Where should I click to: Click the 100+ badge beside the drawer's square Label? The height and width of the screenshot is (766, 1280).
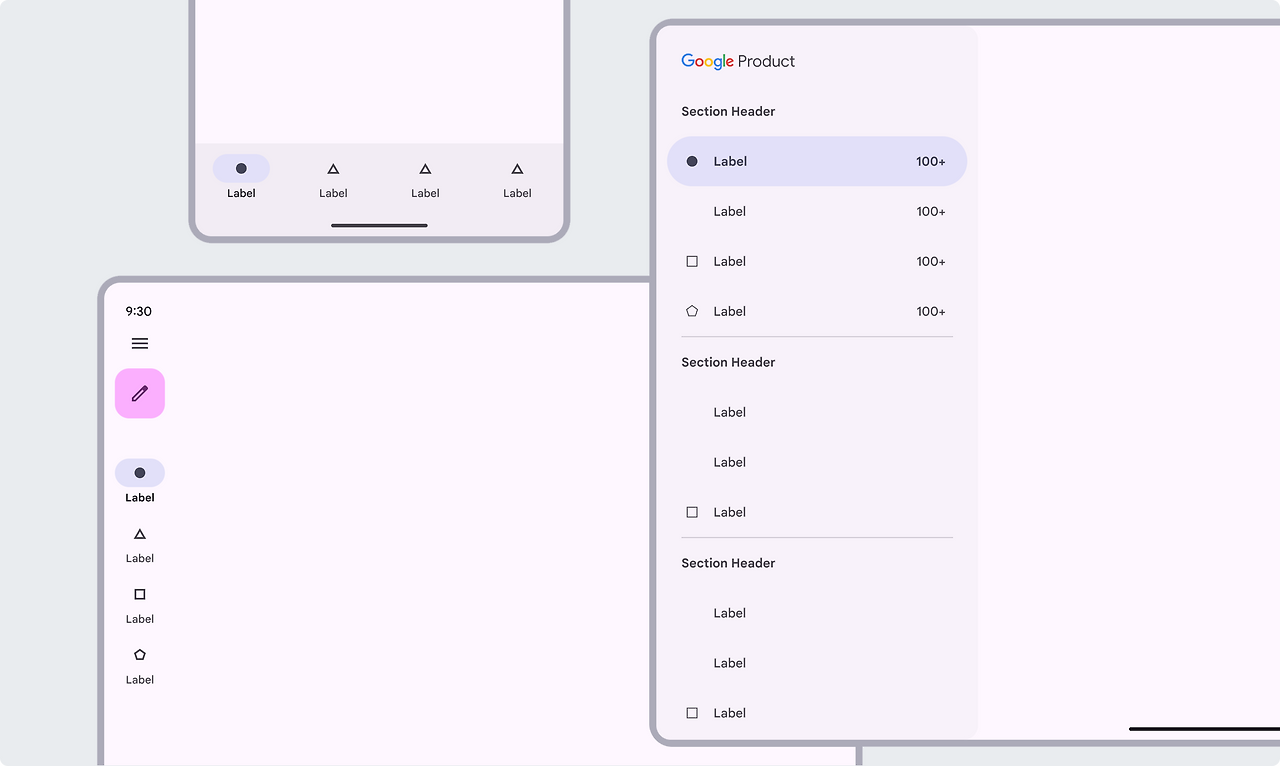(931, 261)
